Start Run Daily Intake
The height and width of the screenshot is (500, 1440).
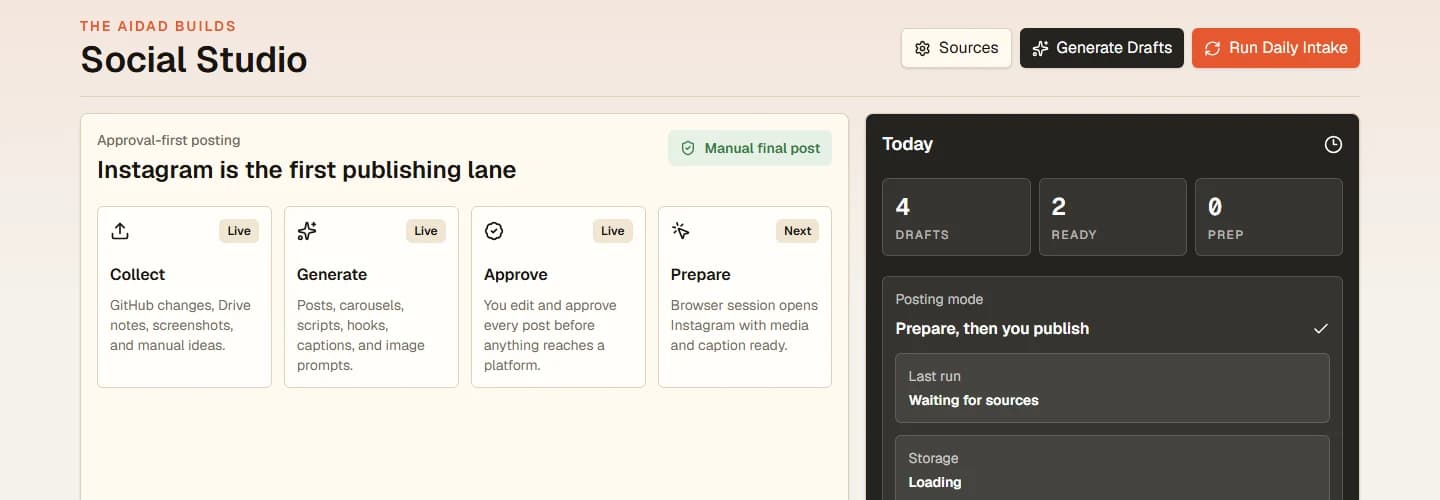coord(1276,48)
